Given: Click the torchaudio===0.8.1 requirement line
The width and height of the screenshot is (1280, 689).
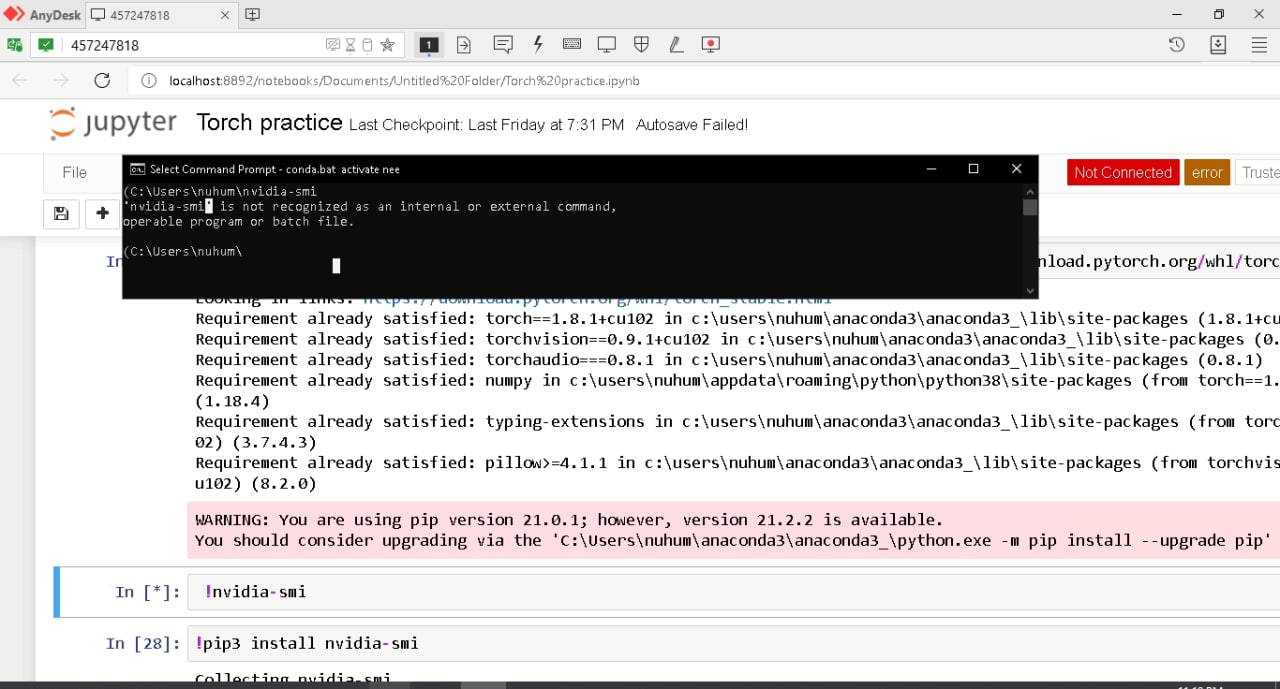Looking at the screenshot, I should pos(729,360).
